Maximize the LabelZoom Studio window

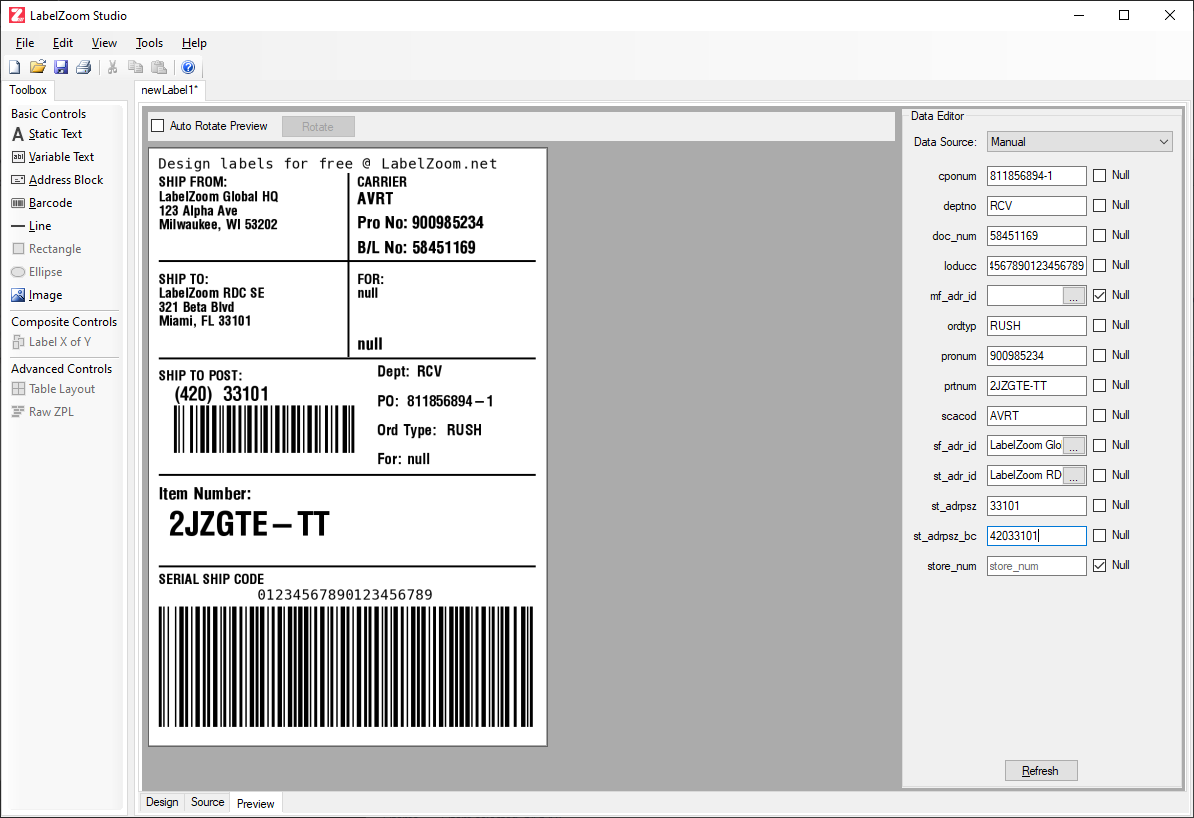click(x=1124, y=15)
